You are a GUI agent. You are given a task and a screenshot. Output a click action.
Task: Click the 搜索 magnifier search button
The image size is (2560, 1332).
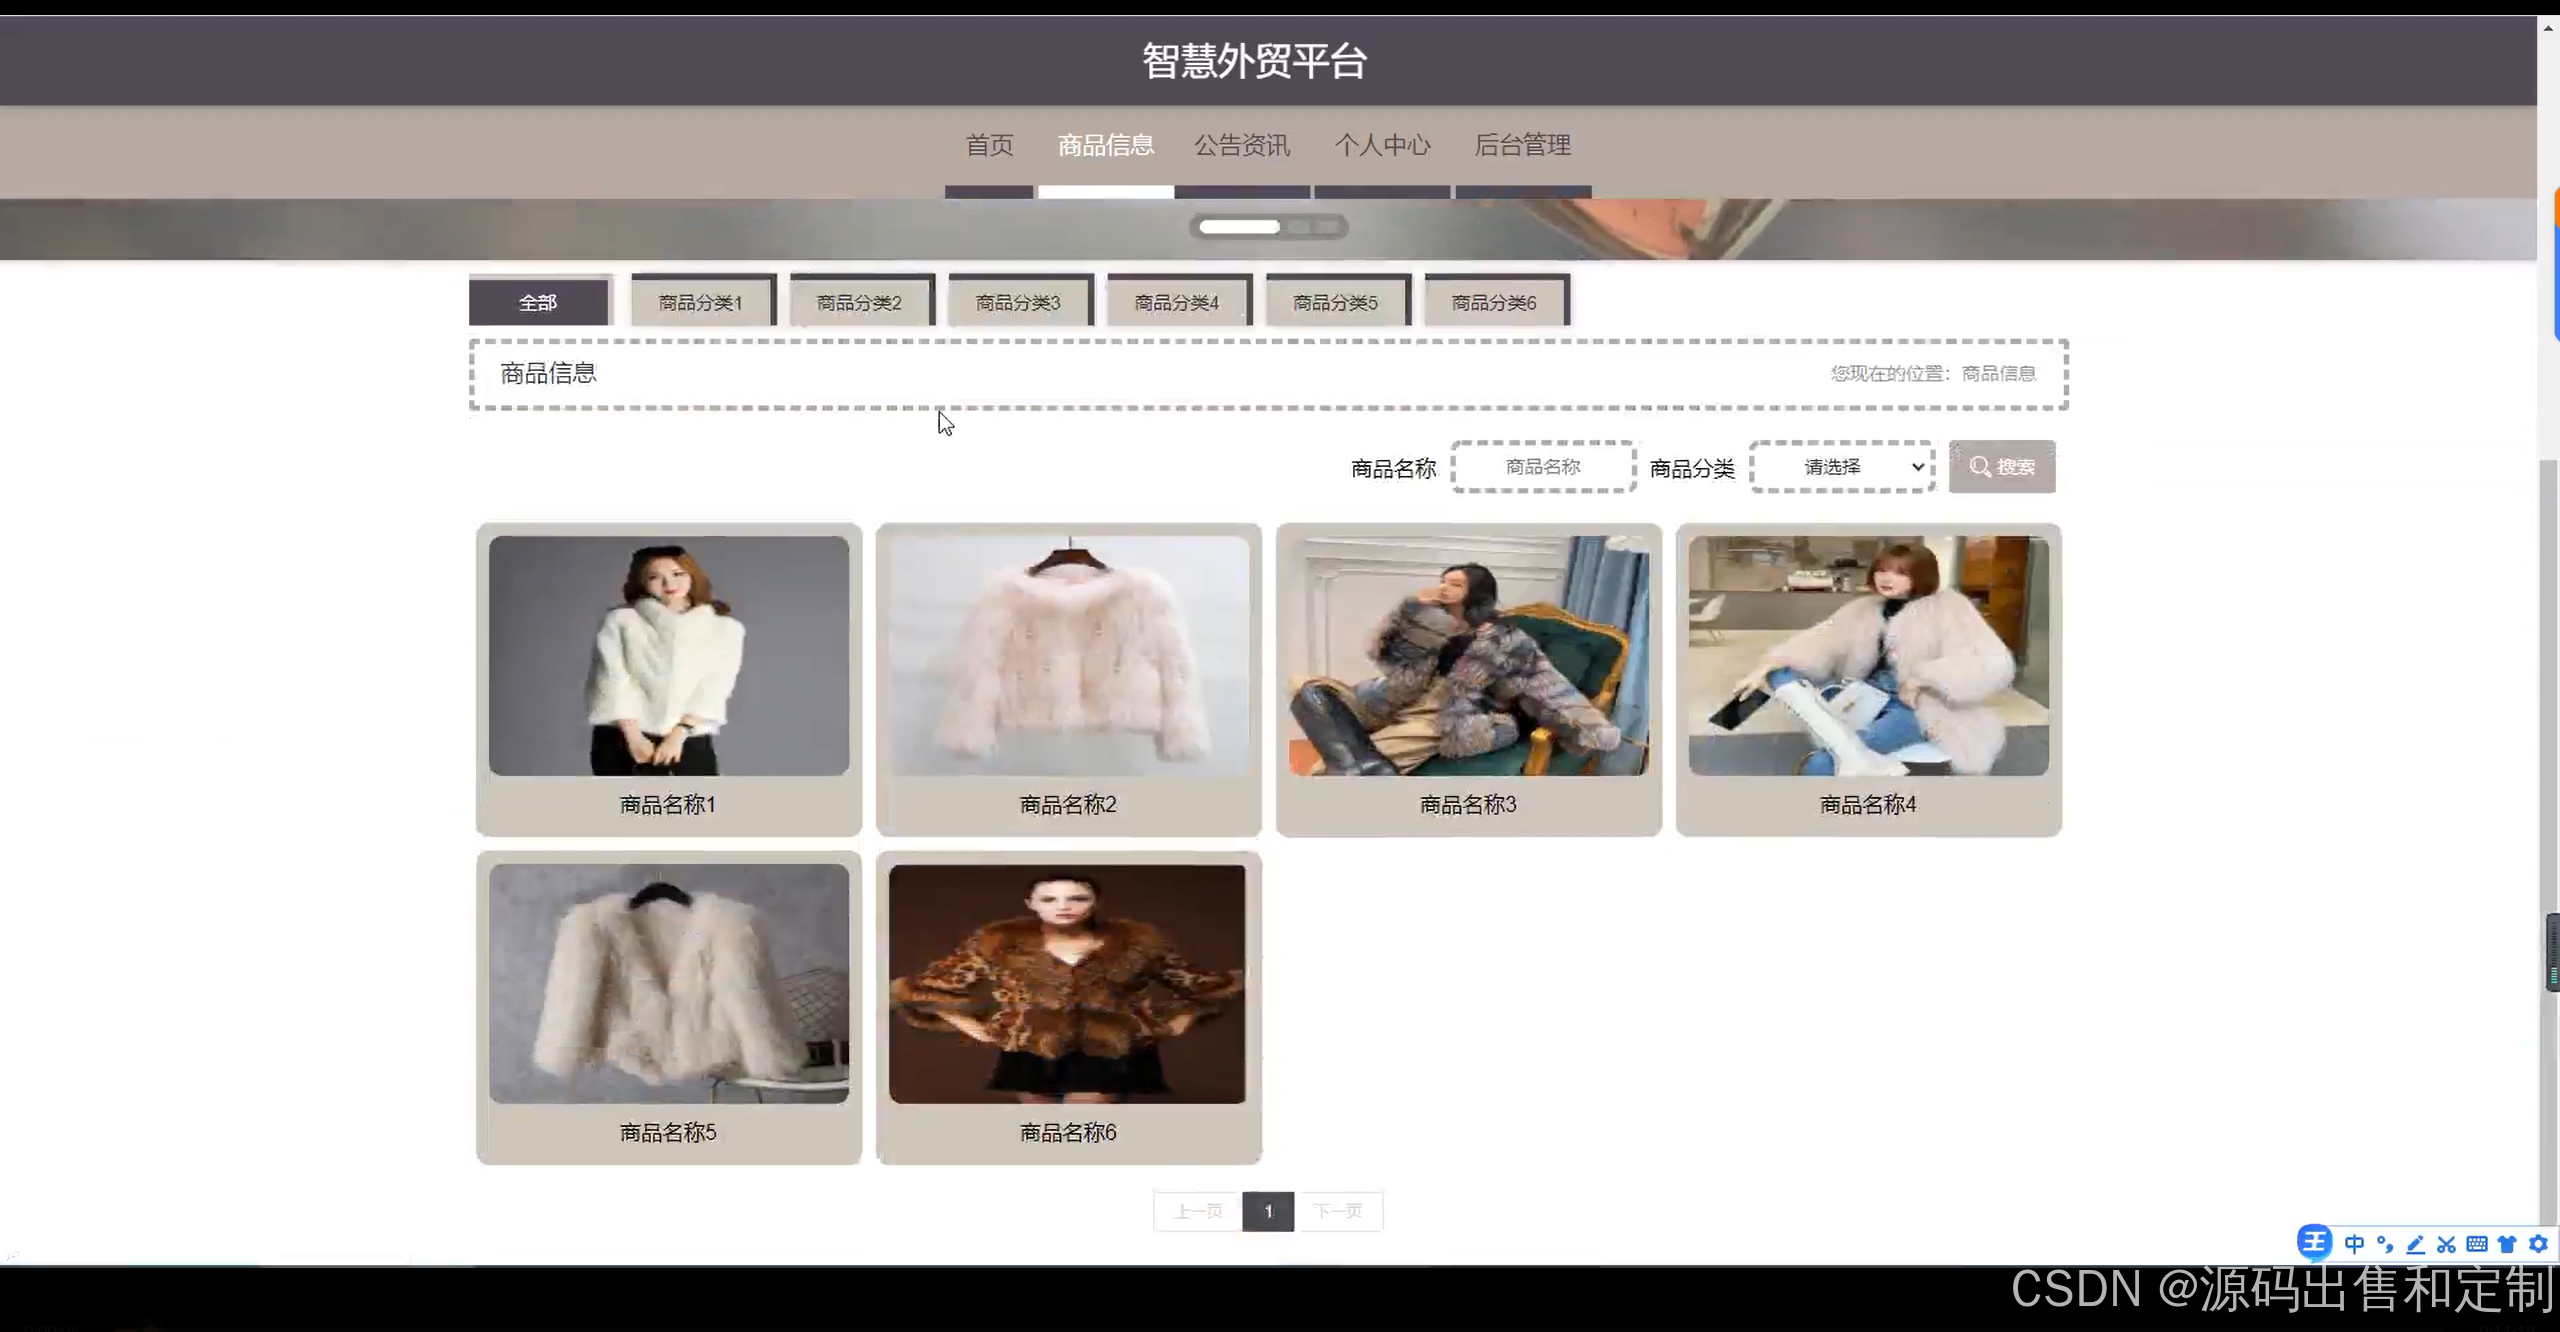2001,467
